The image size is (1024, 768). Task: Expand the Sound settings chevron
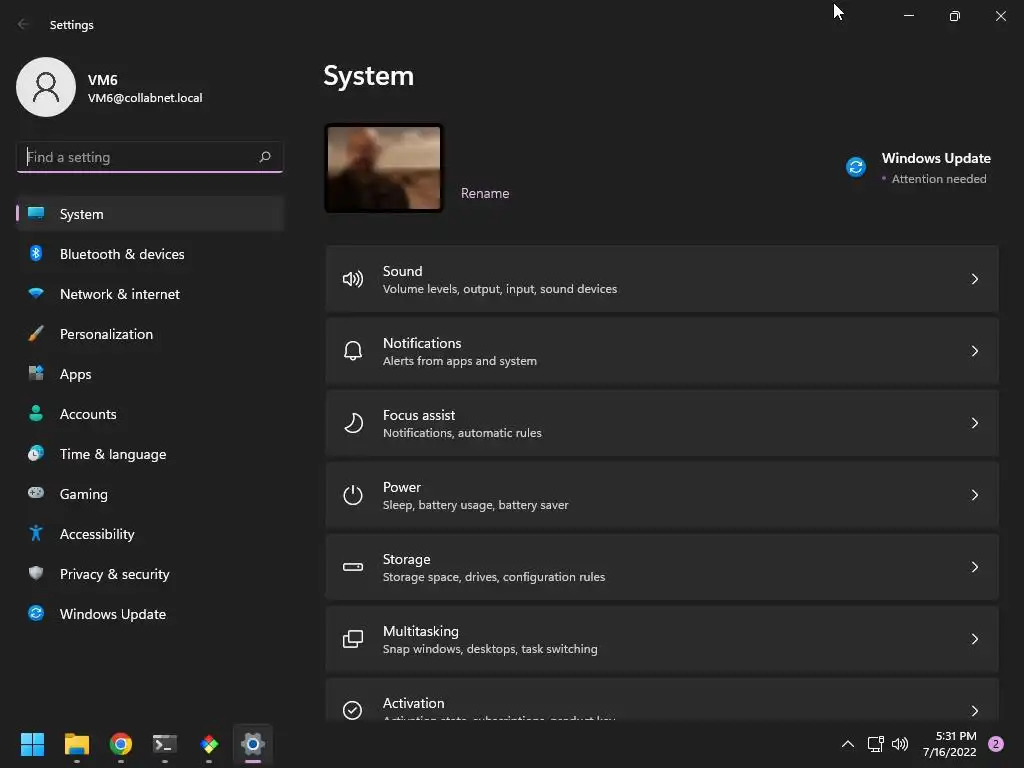point(974,280)
